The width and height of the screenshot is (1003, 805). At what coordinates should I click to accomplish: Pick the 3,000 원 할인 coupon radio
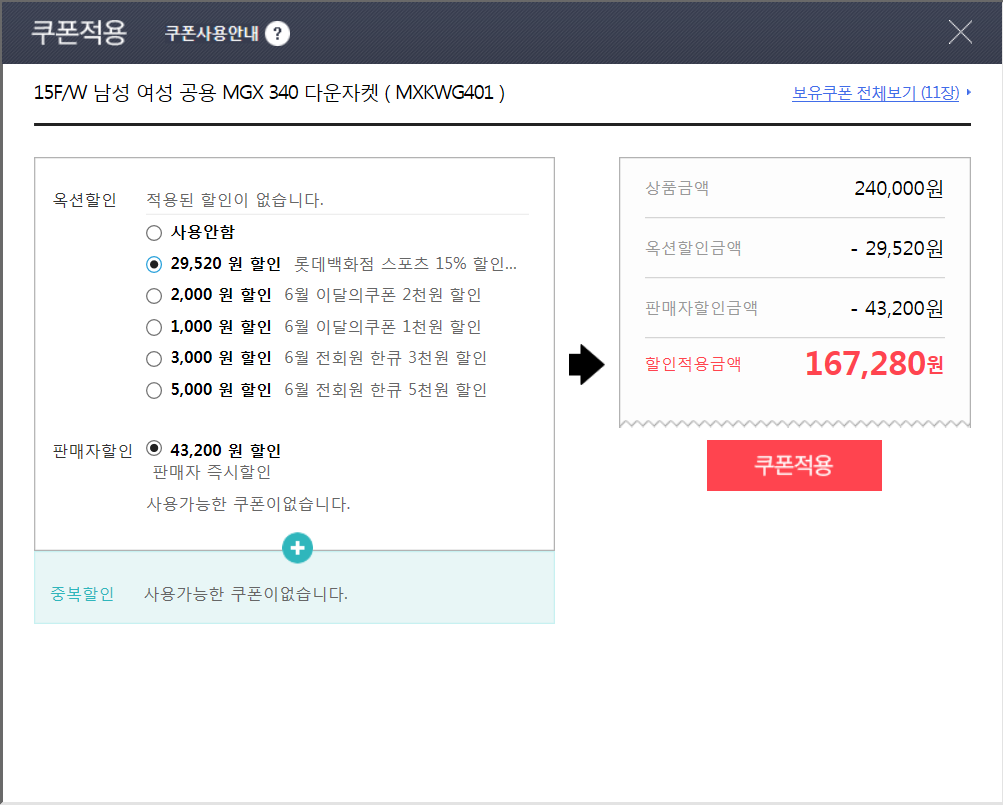pos(154,358)
